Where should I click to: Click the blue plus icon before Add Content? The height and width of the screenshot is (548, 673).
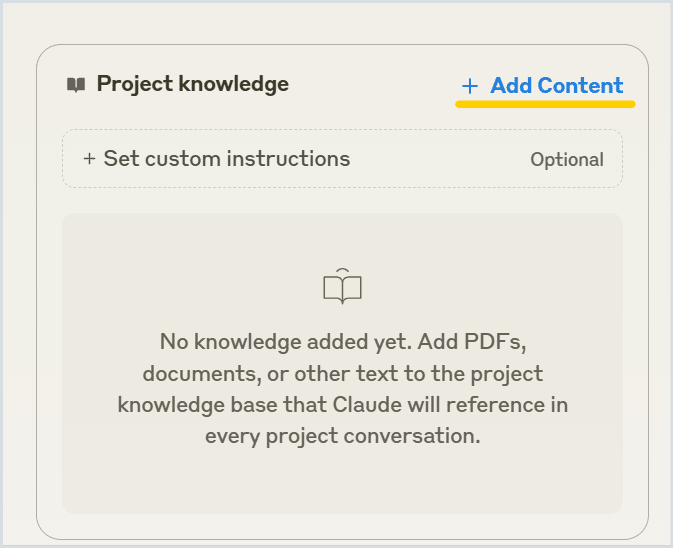pos(470,86)
